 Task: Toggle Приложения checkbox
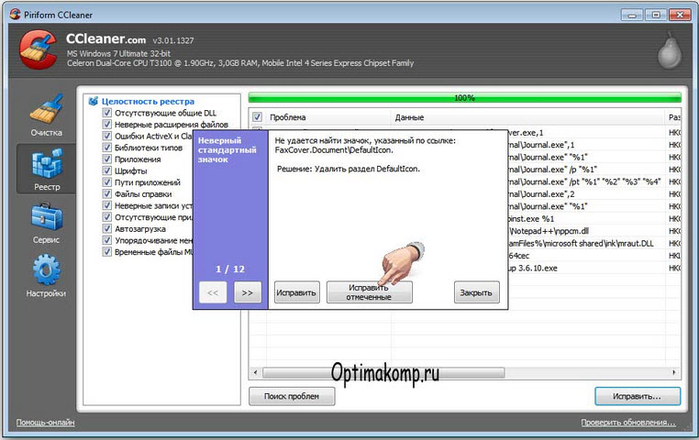point(107,159)
